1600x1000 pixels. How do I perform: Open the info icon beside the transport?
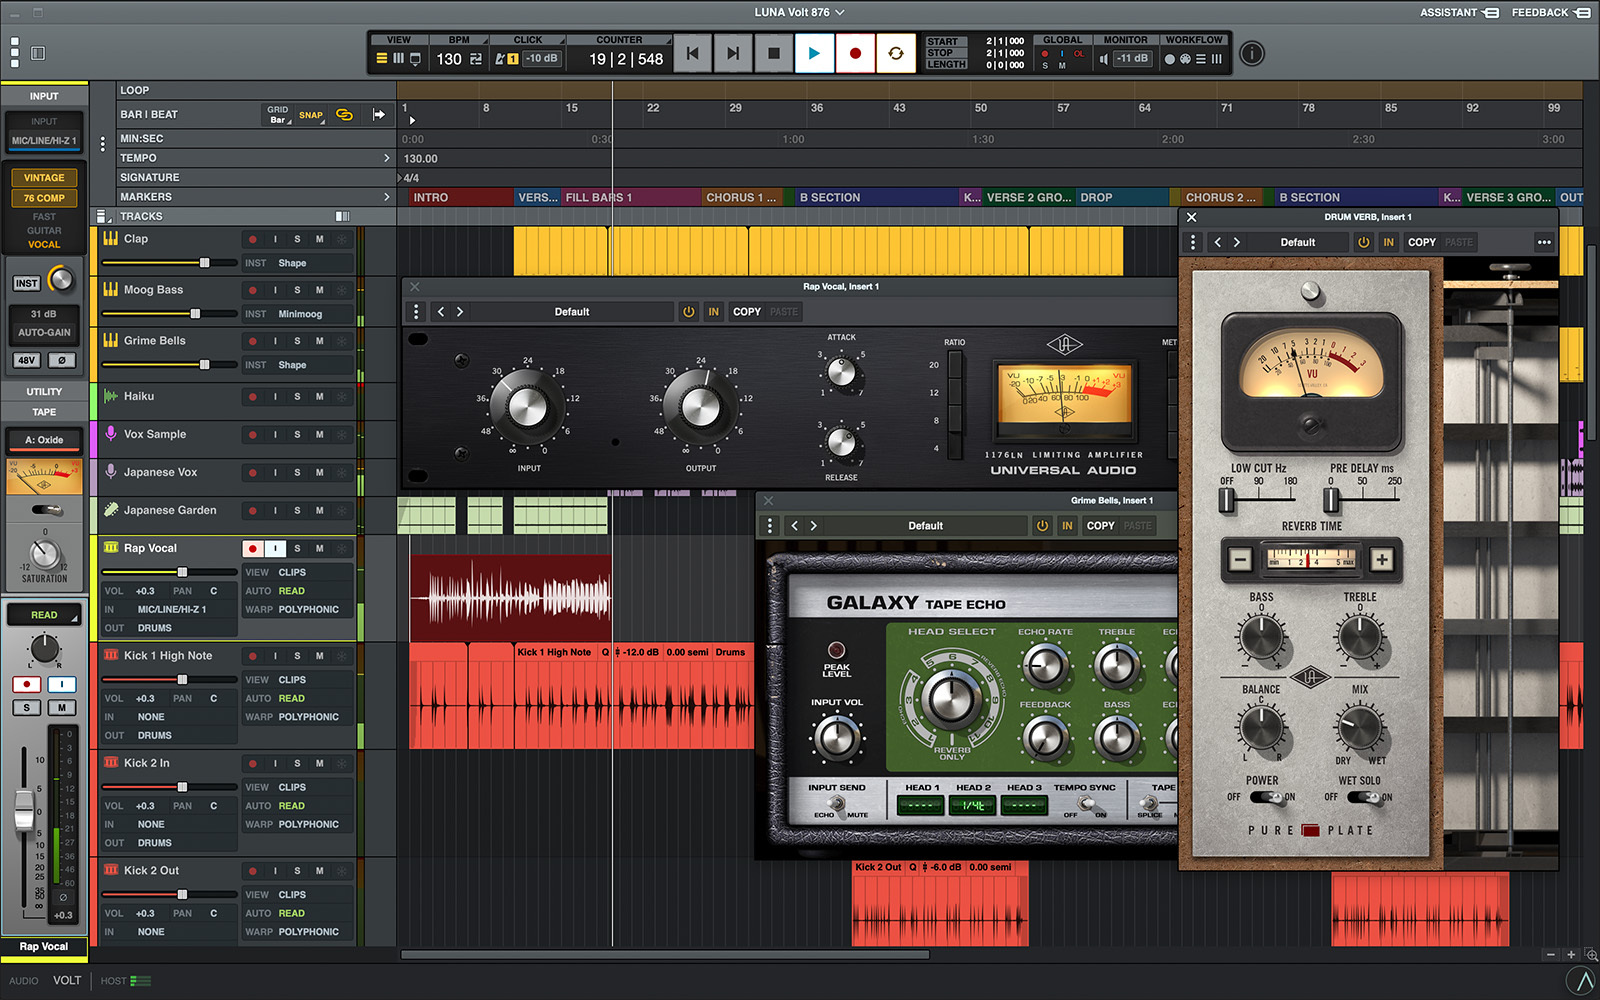click(1251, 54)
